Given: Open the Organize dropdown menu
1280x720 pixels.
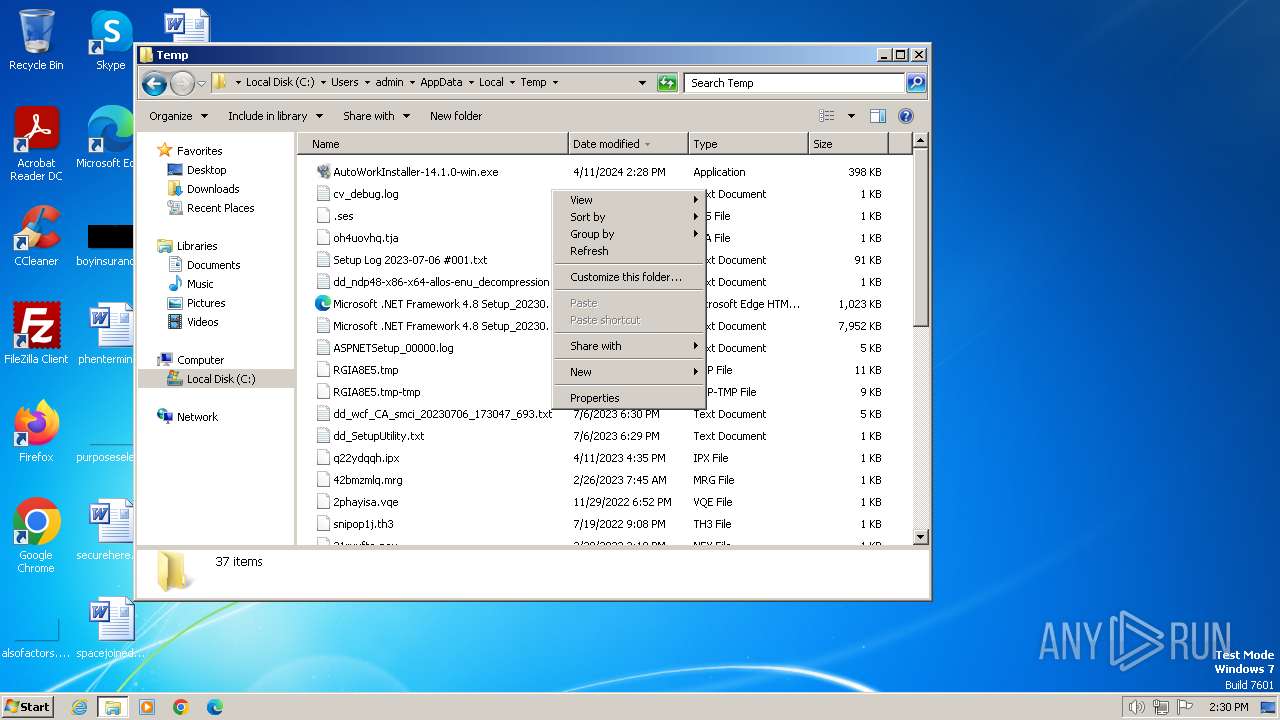Looking at the screenshot, I should coord(178,116).
